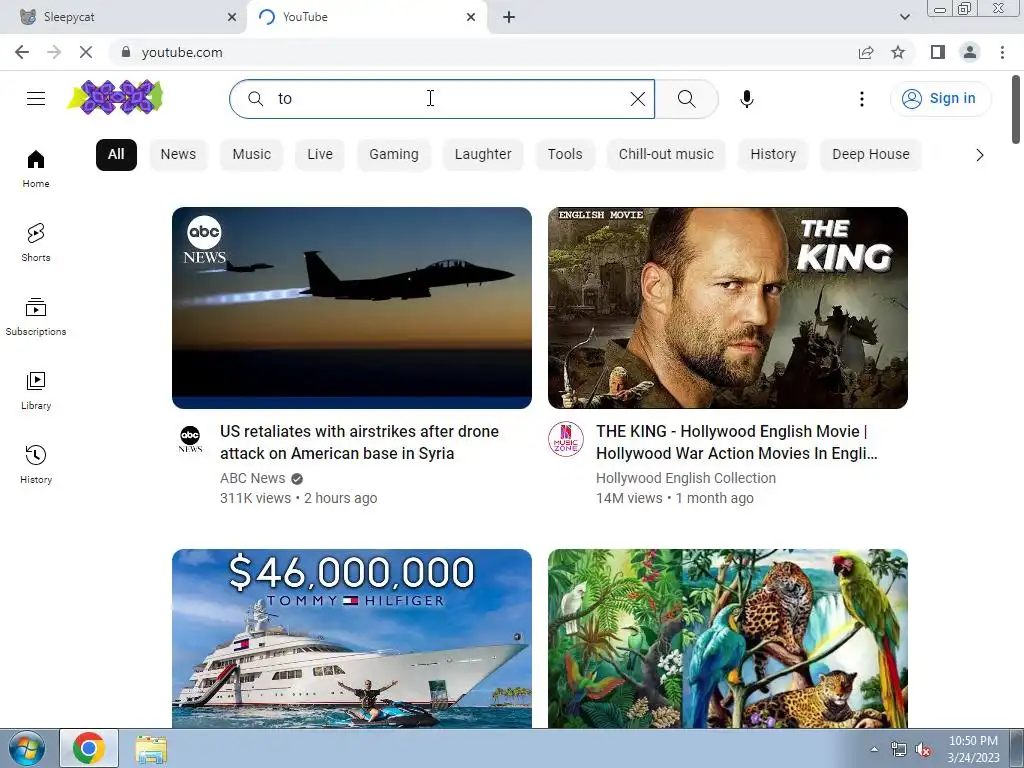Select the Chill-out music chip
This screenshot has width=1024, height=768.
tap(666, 155)
